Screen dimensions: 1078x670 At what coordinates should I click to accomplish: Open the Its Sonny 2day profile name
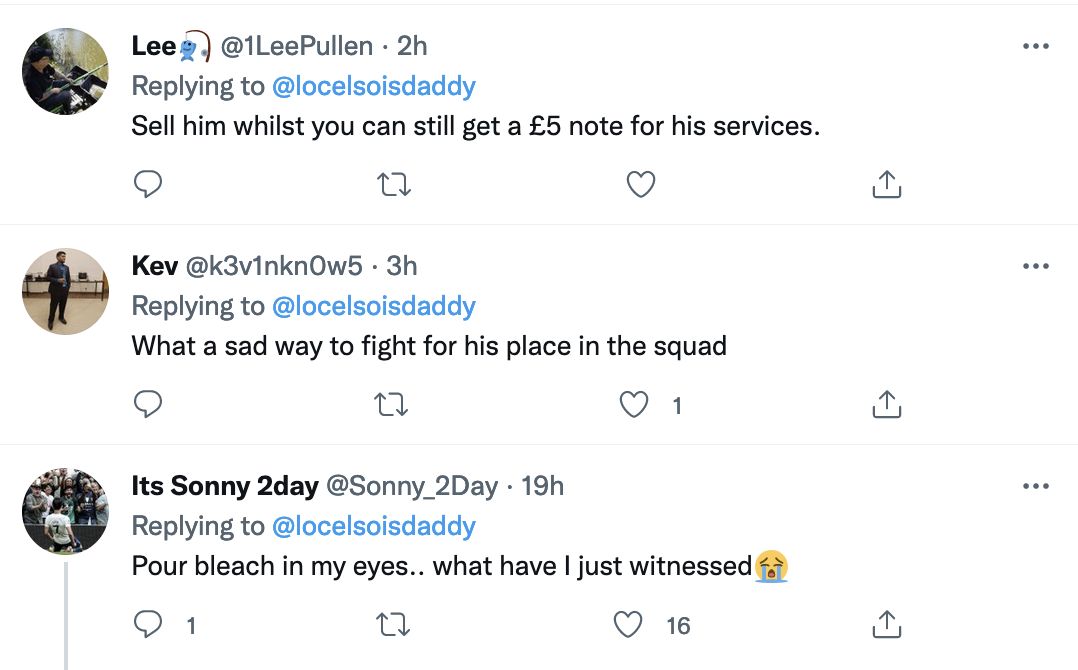point(225,486)
